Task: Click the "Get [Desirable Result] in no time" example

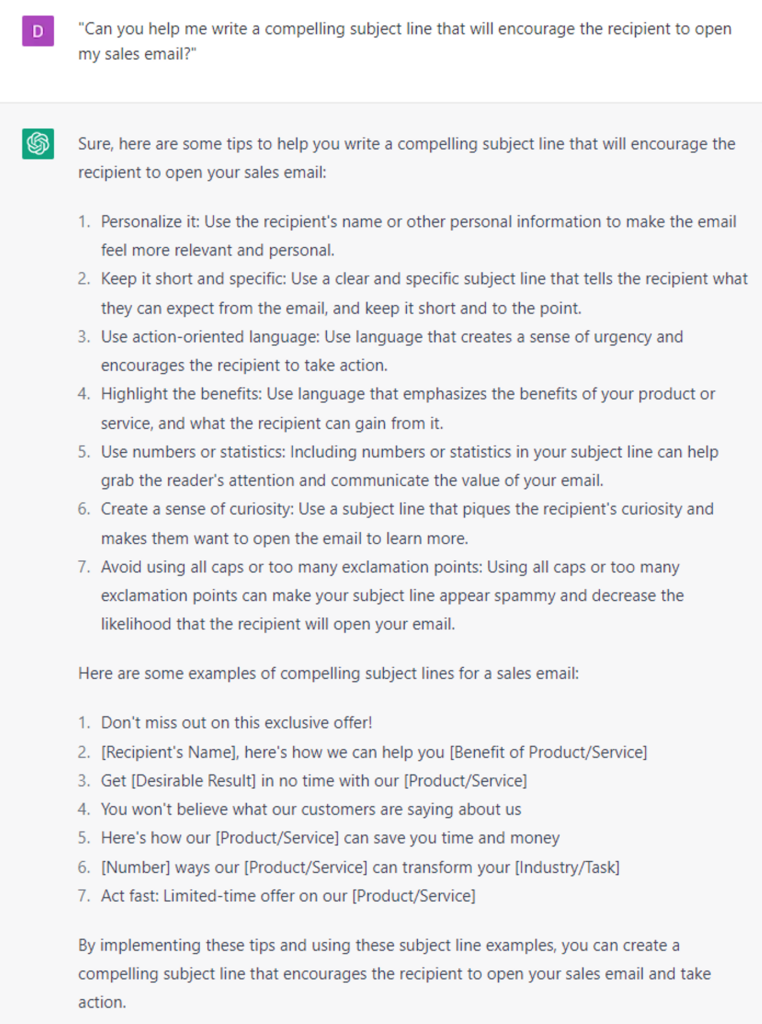Action: [x=314, y=780]
